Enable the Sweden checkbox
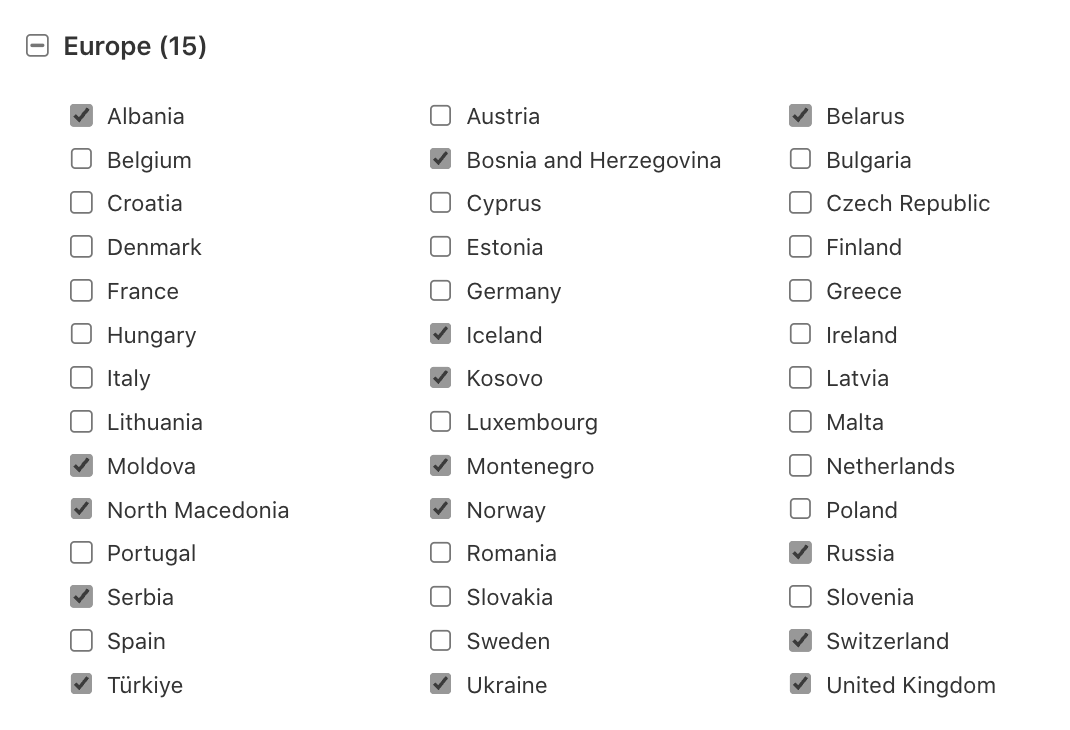The height and width of the screenshot is (730, 1070). [441, 641]
